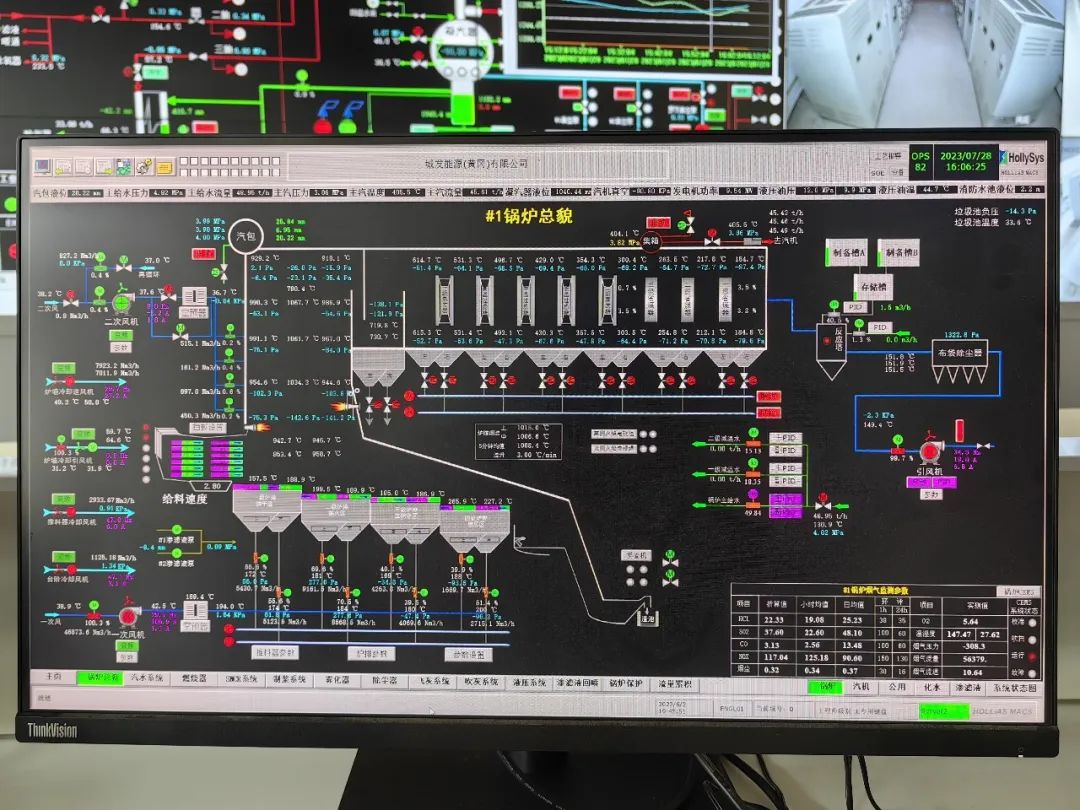1080x810 pixels.
Task: Toggle the top 校准 indicator in CEMS status
Action: coord(1032,621)
